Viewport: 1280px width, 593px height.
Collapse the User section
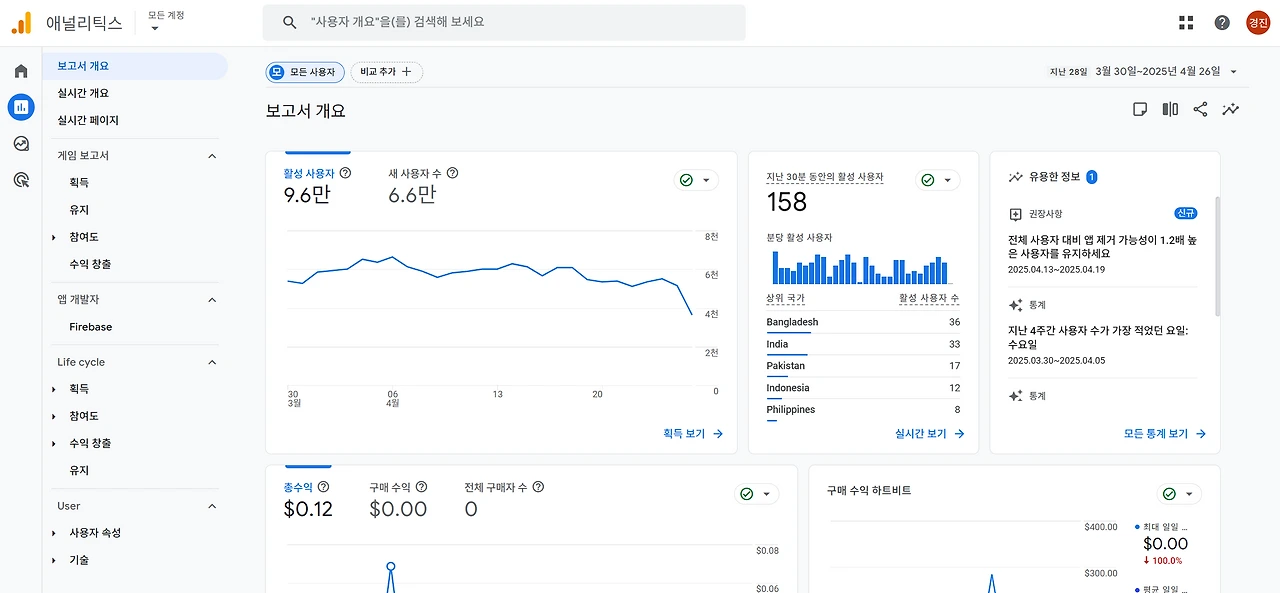click(x=212, y=506)
